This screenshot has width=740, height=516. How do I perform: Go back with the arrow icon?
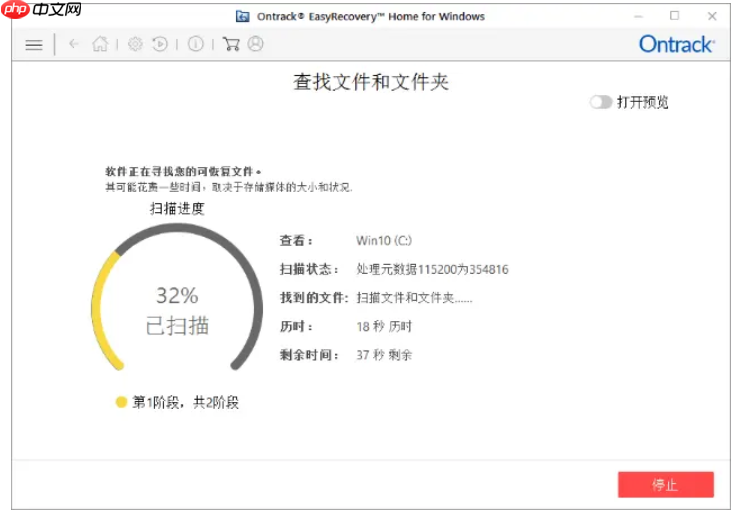click(73, 44)
